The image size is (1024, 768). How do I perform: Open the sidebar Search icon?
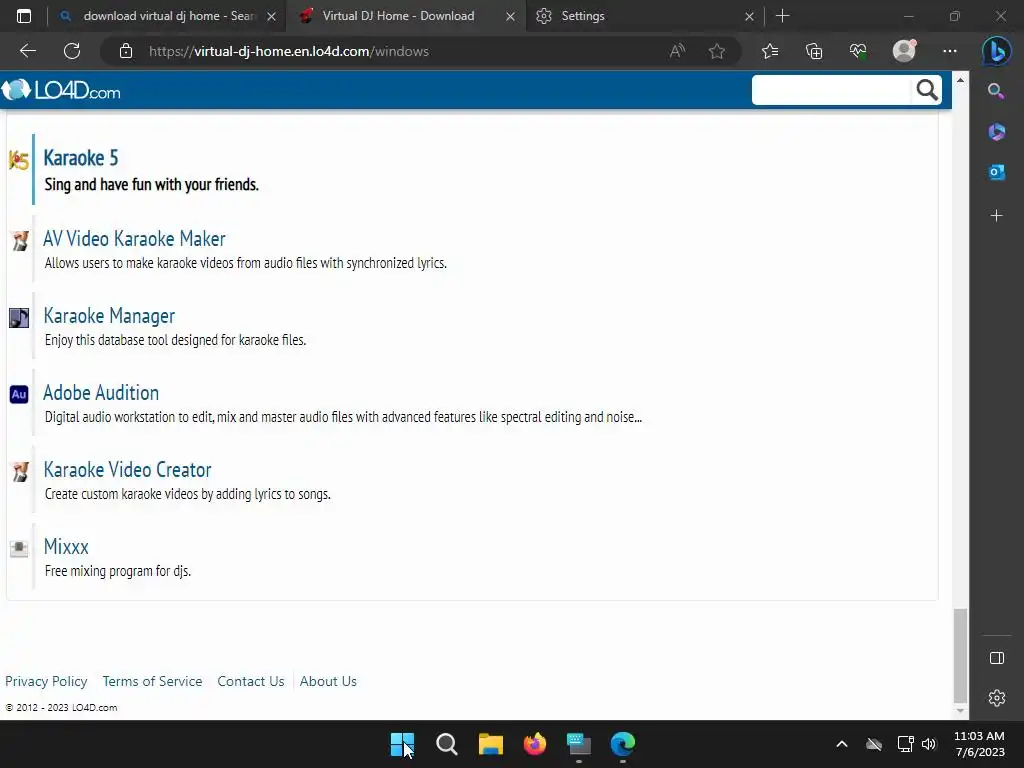996,91
